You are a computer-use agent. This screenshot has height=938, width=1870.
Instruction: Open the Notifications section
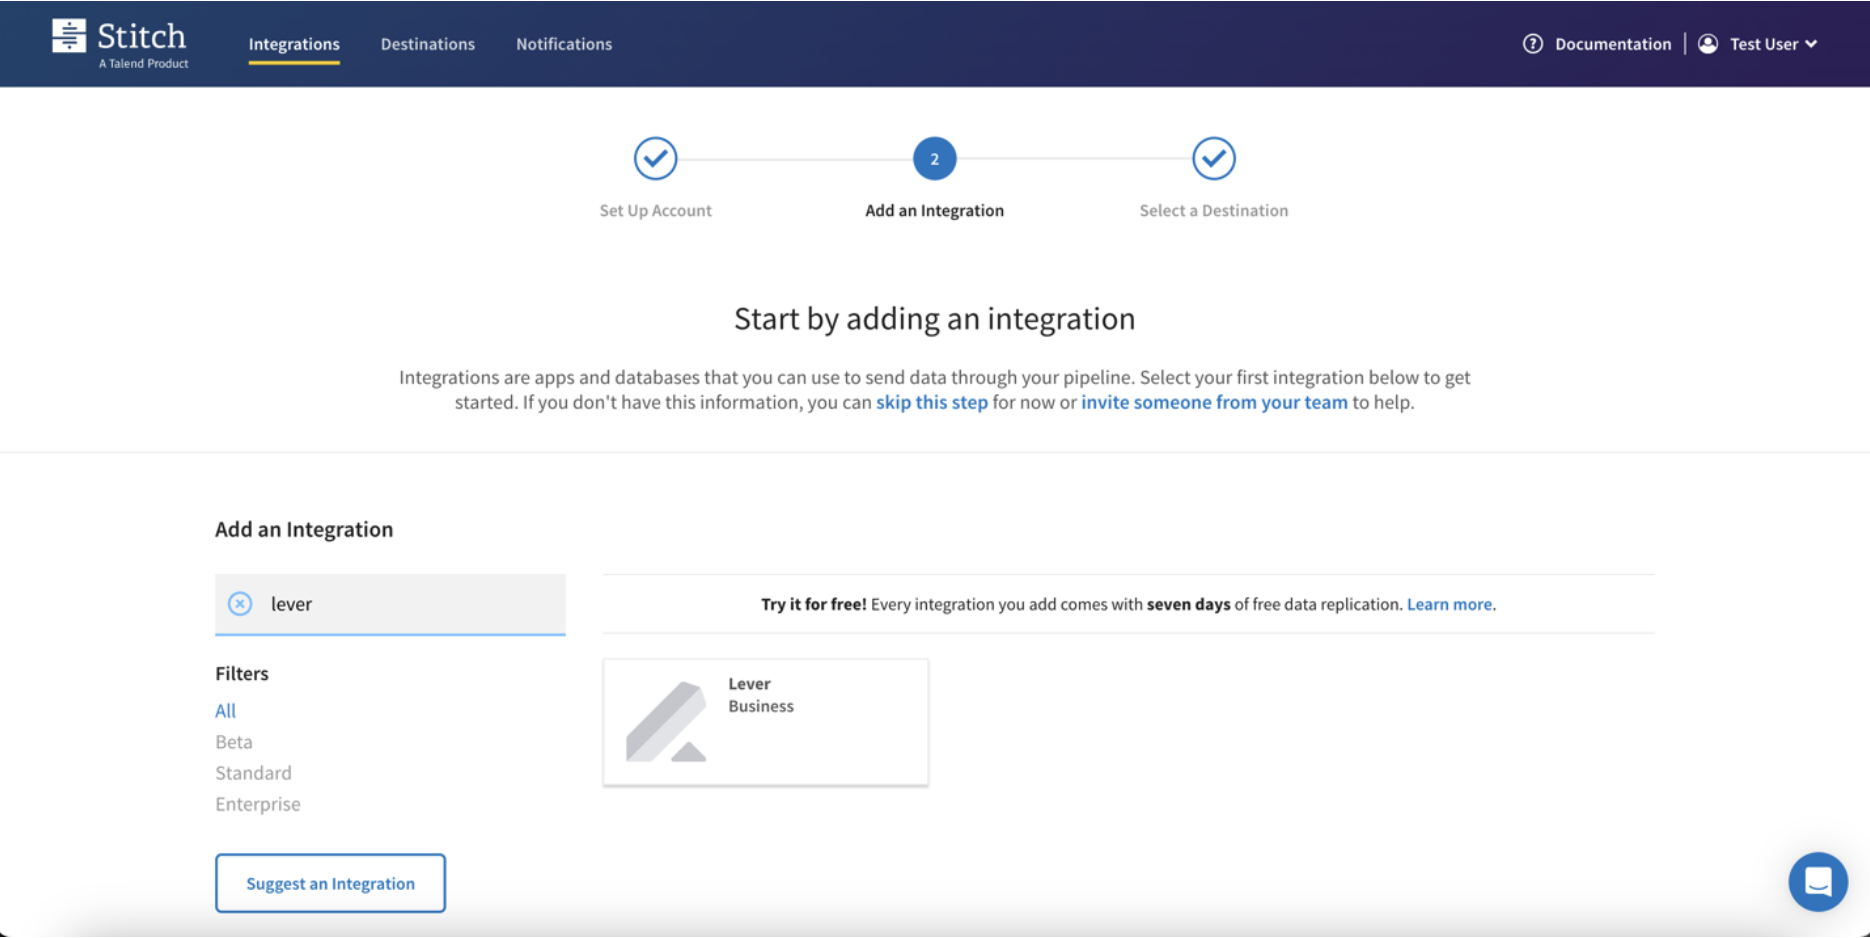pyautogui.click(x=563, y=43)
